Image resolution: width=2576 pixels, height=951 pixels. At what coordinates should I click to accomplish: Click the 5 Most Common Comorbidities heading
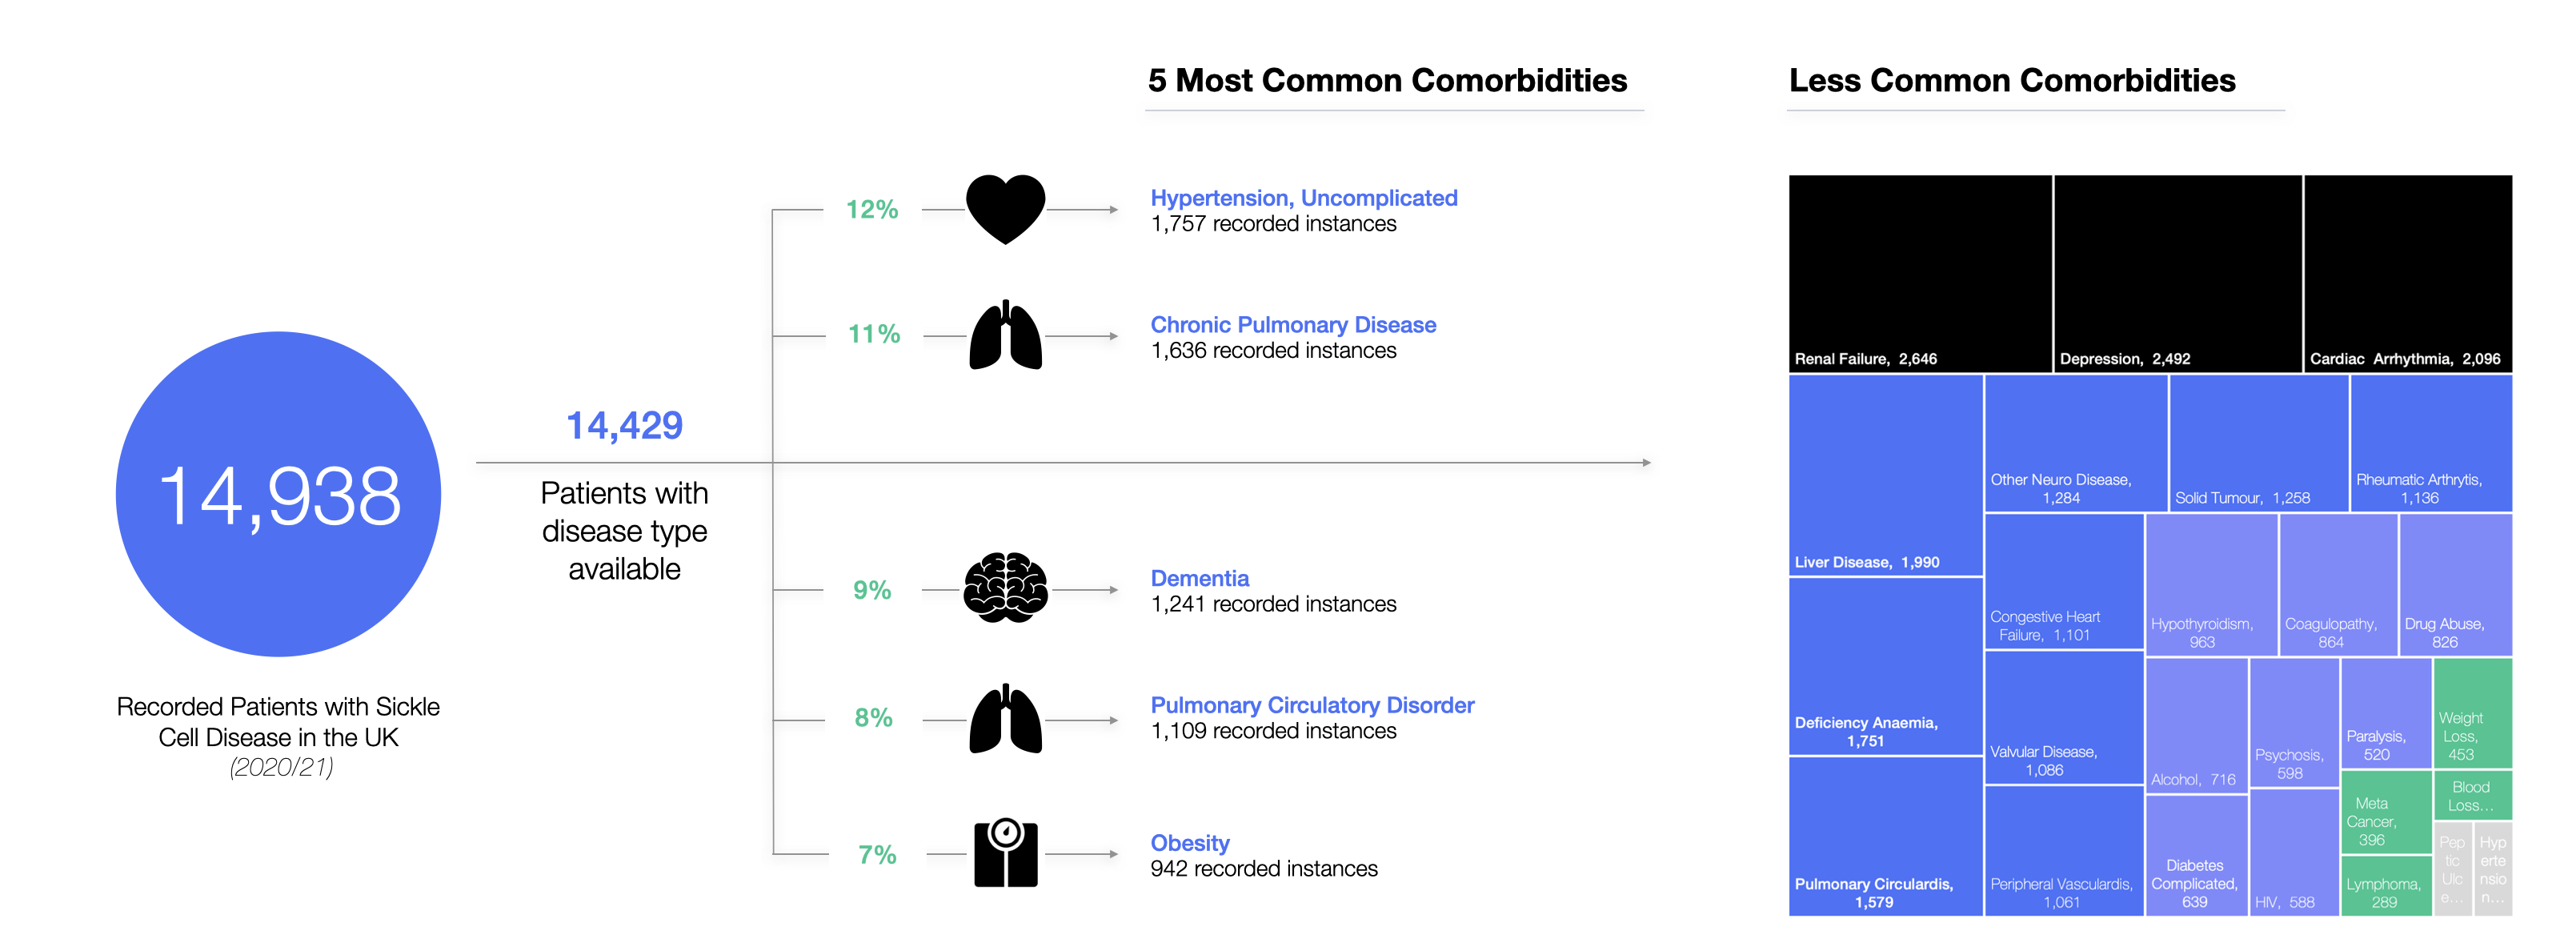tap(1387, 80)
